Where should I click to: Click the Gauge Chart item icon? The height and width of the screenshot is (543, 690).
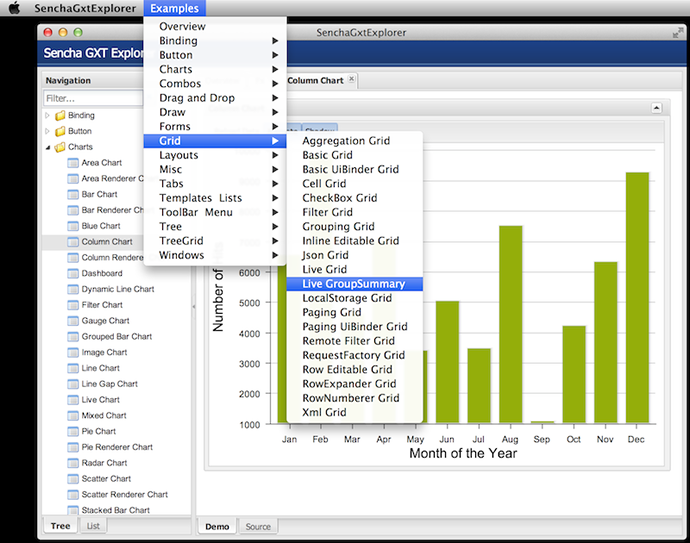73,321
